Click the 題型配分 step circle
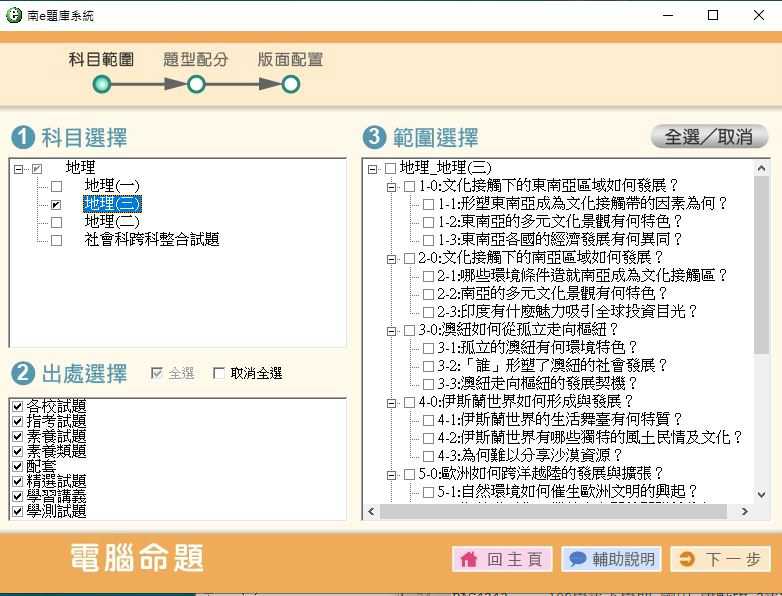This screenshot has height=596, width=782. 196,84
